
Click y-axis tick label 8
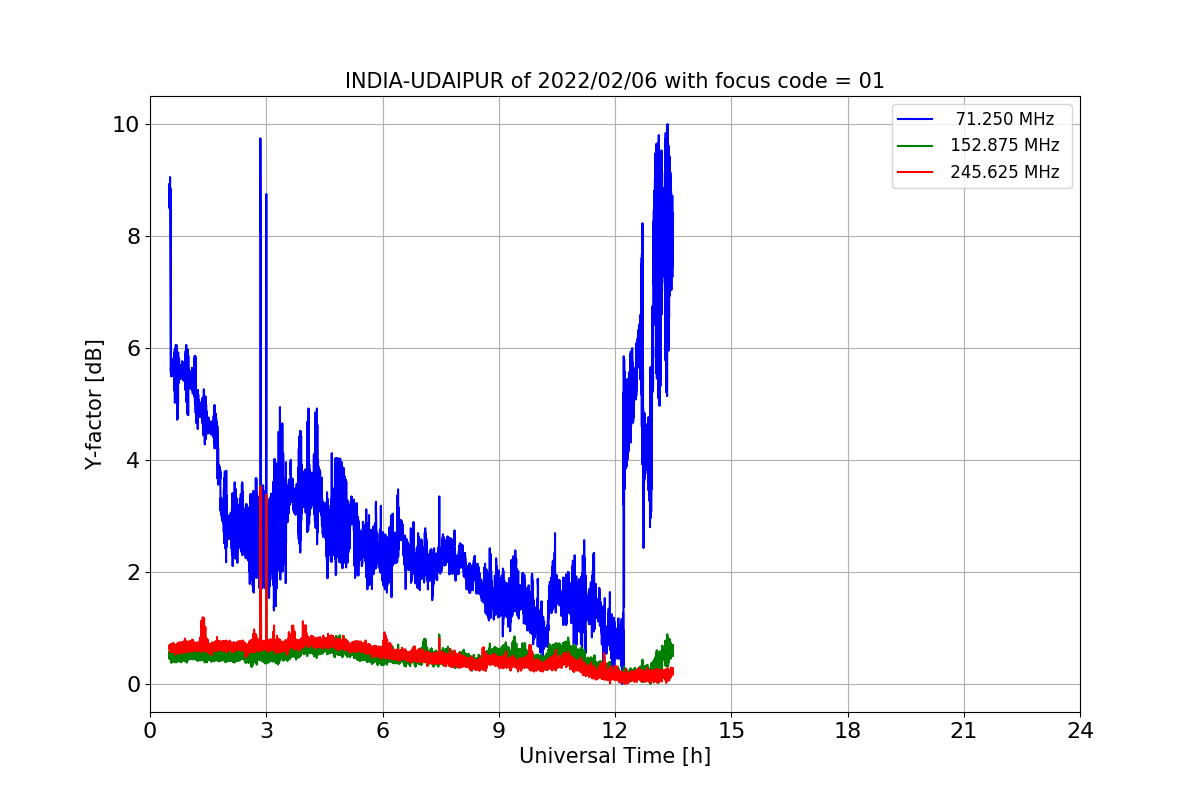(131, 236)
